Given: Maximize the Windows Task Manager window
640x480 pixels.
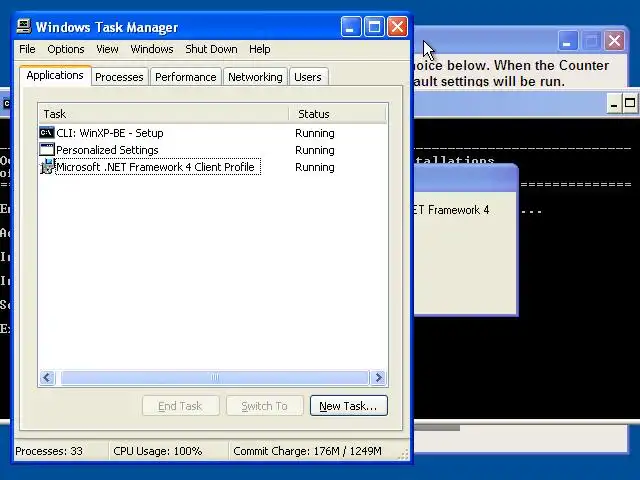Looking at the screenshot, I should coord(374,27).
